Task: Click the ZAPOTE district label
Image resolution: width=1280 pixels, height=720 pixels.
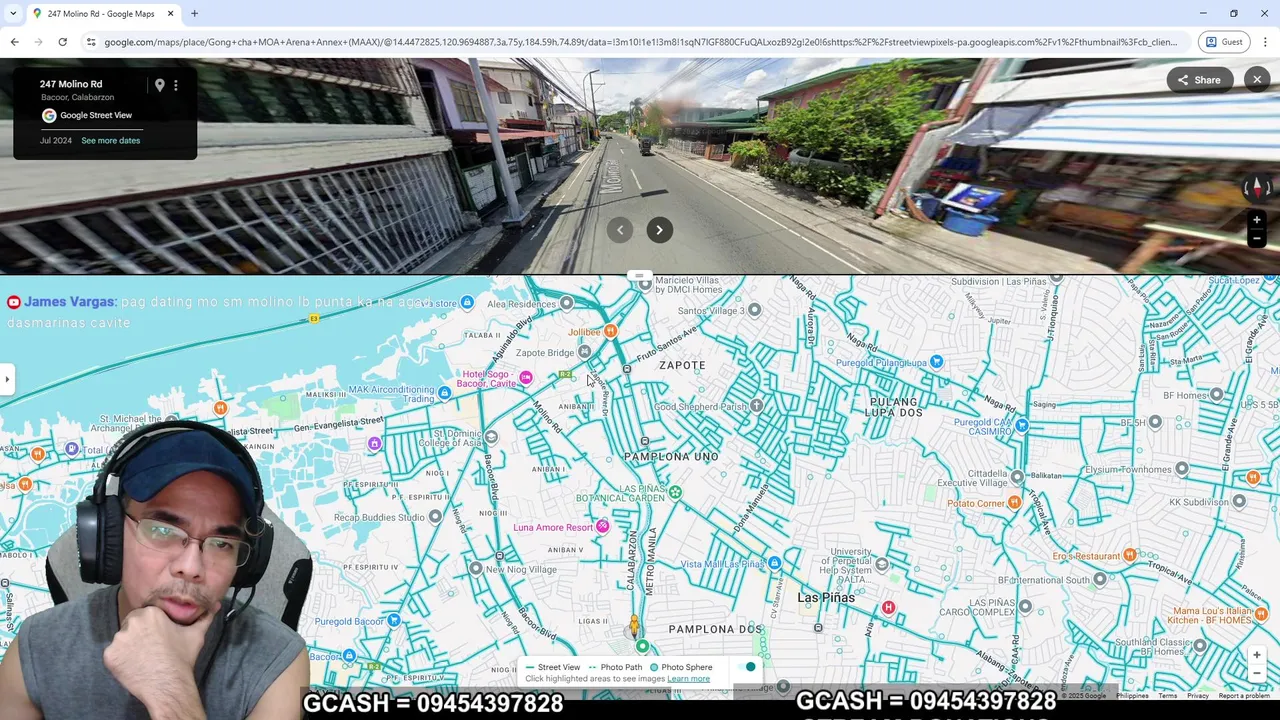Action: click(x=682, y=365)
